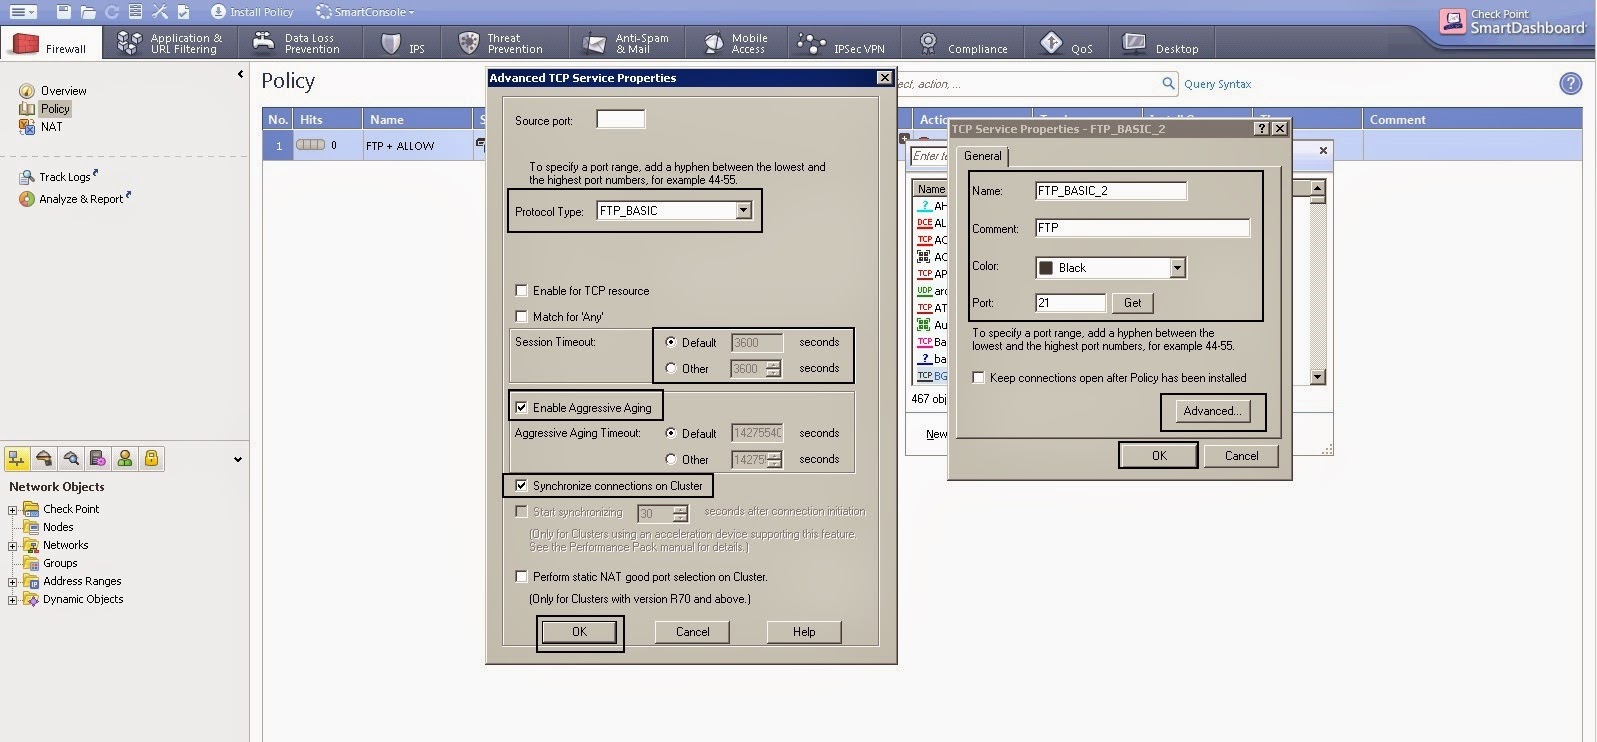Uncheck Enable Aggressive Aging
The width and height of the screenshot is (1597, 742).
521,407
